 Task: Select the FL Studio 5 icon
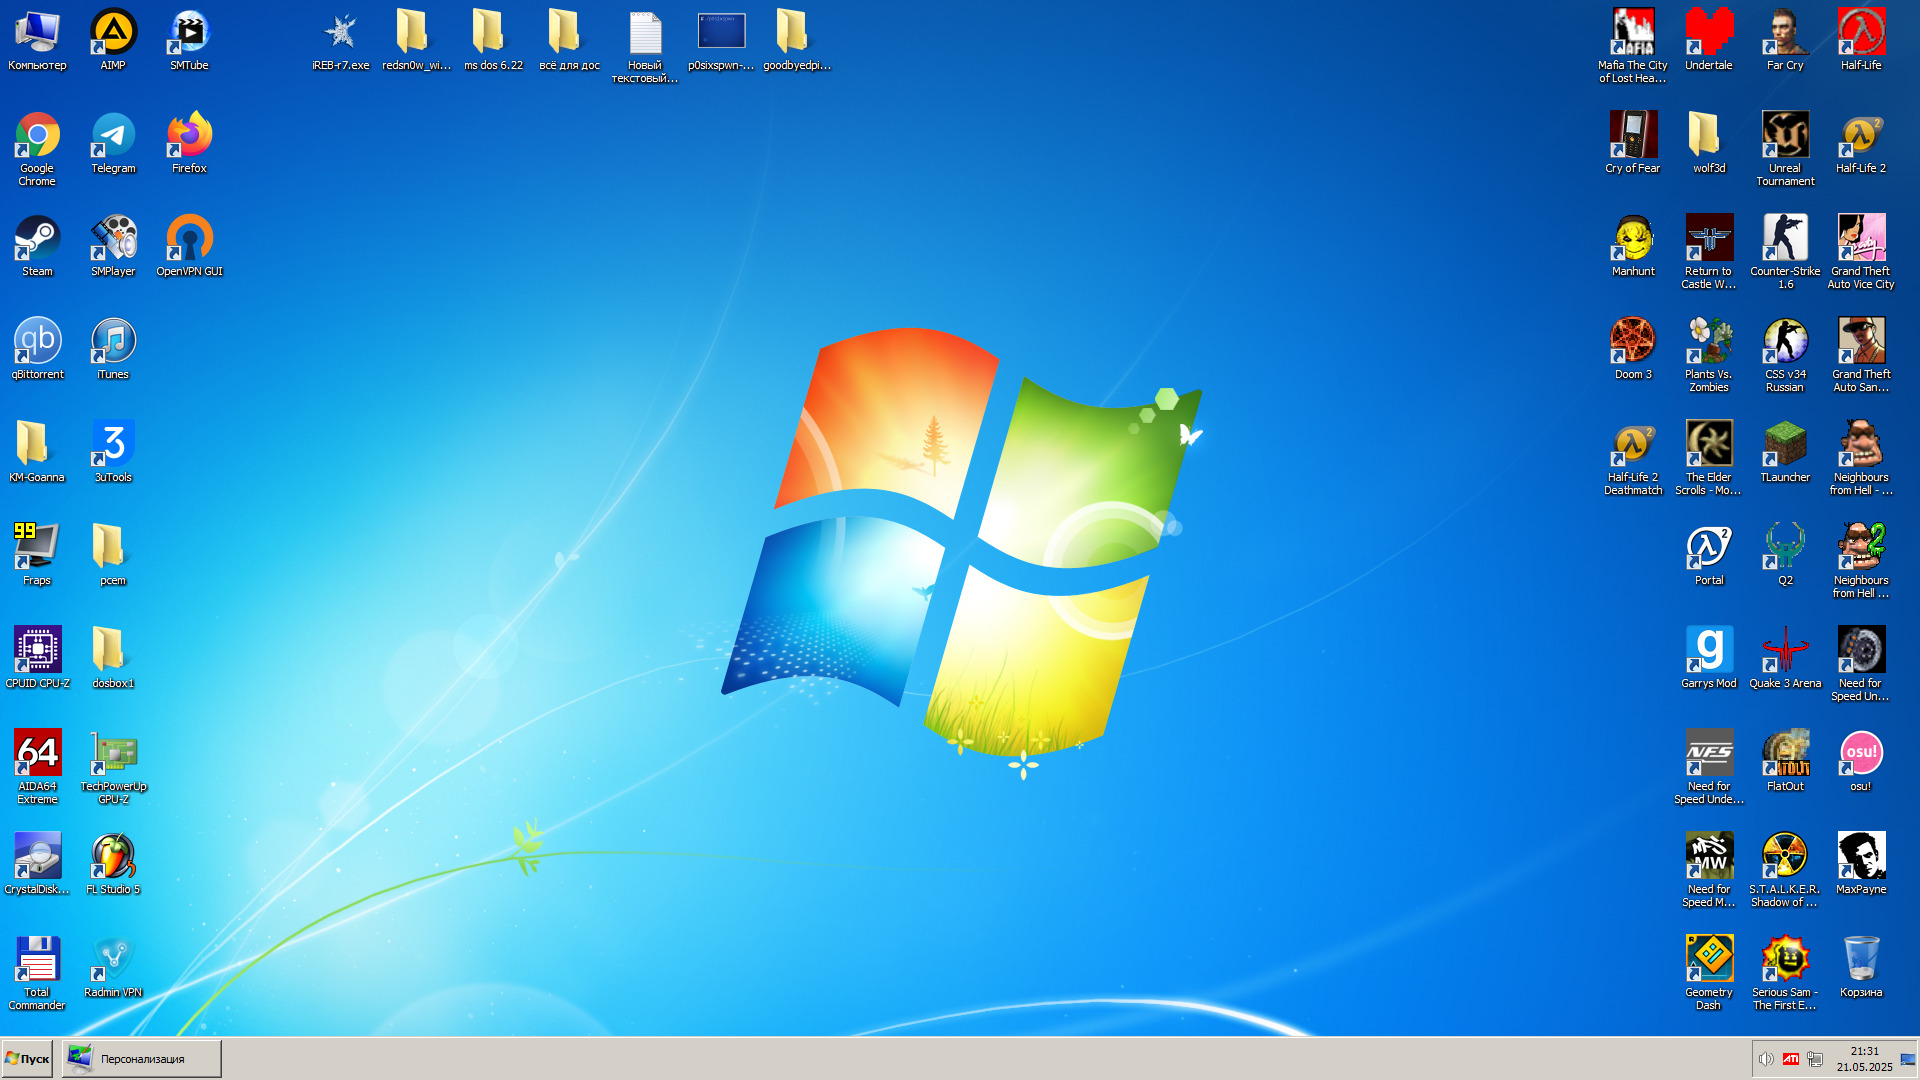coord(113,858)
